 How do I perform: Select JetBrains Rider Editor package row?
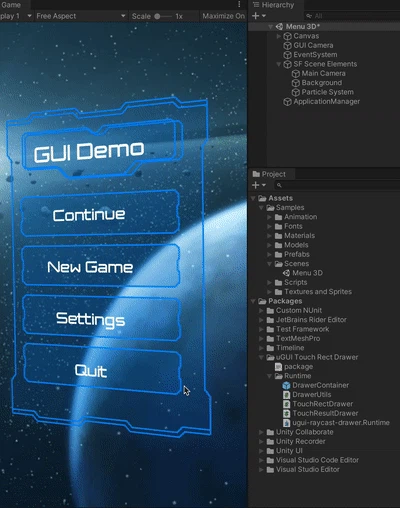(324, 320)
